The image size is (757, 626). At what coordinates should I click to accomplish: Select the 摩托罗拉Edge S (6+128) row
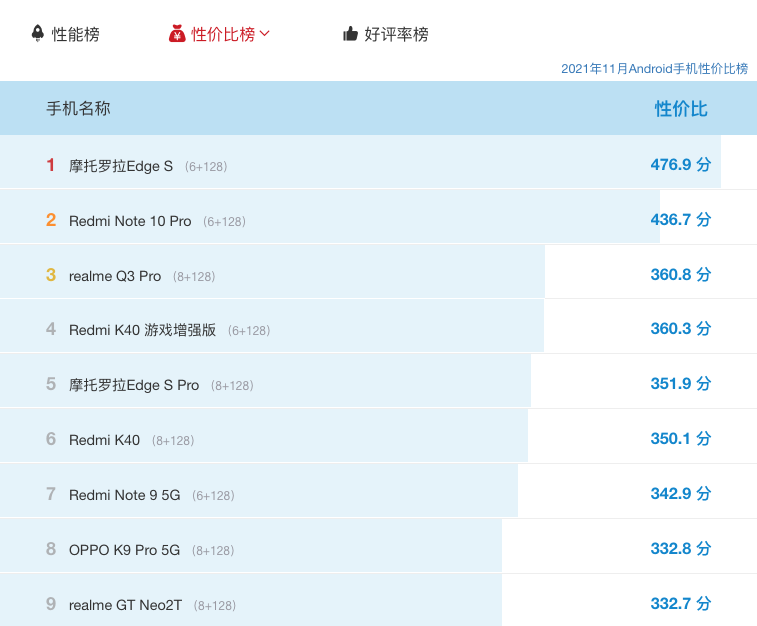coord(378,162)
